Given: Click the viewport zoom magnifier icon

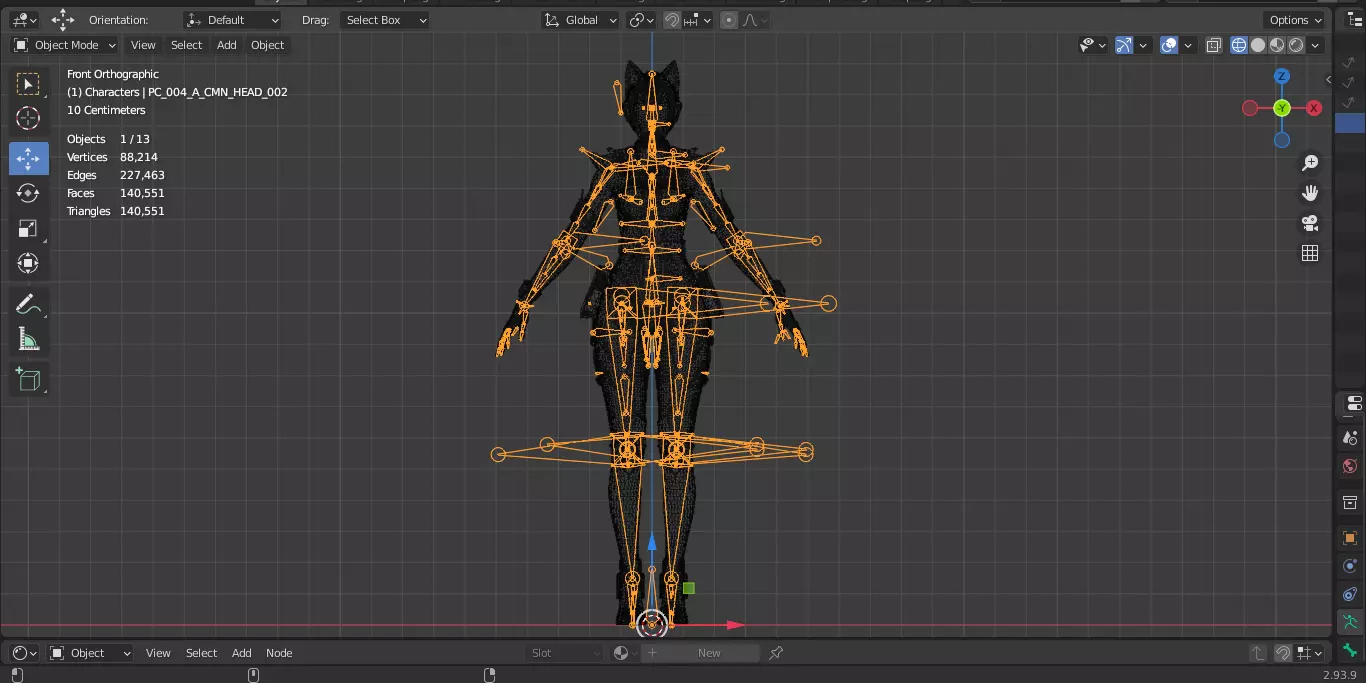Looking at the screenshot, I should [1310, 163].
